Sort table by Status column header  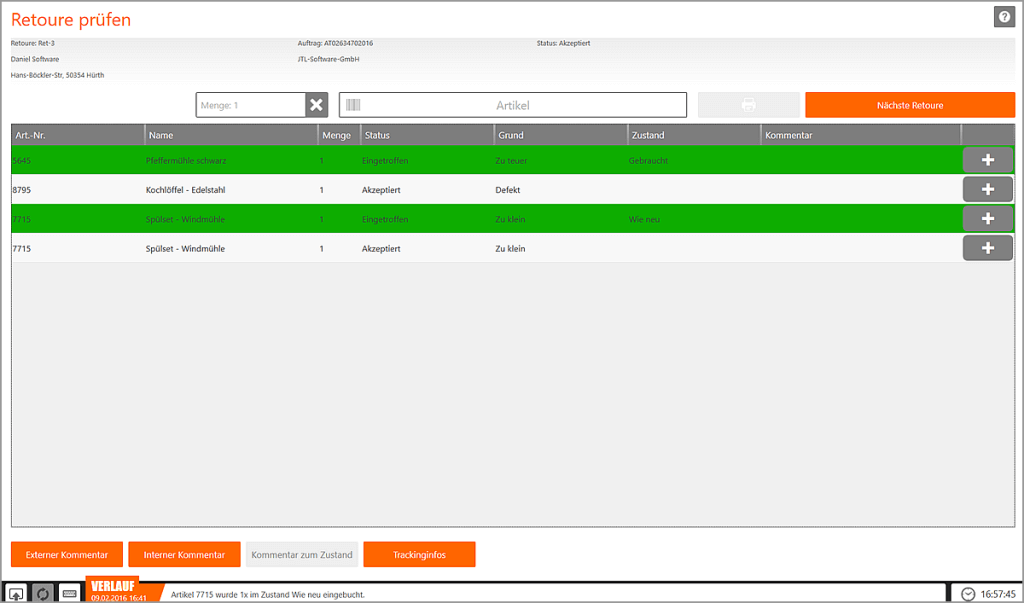coord(426,135)
